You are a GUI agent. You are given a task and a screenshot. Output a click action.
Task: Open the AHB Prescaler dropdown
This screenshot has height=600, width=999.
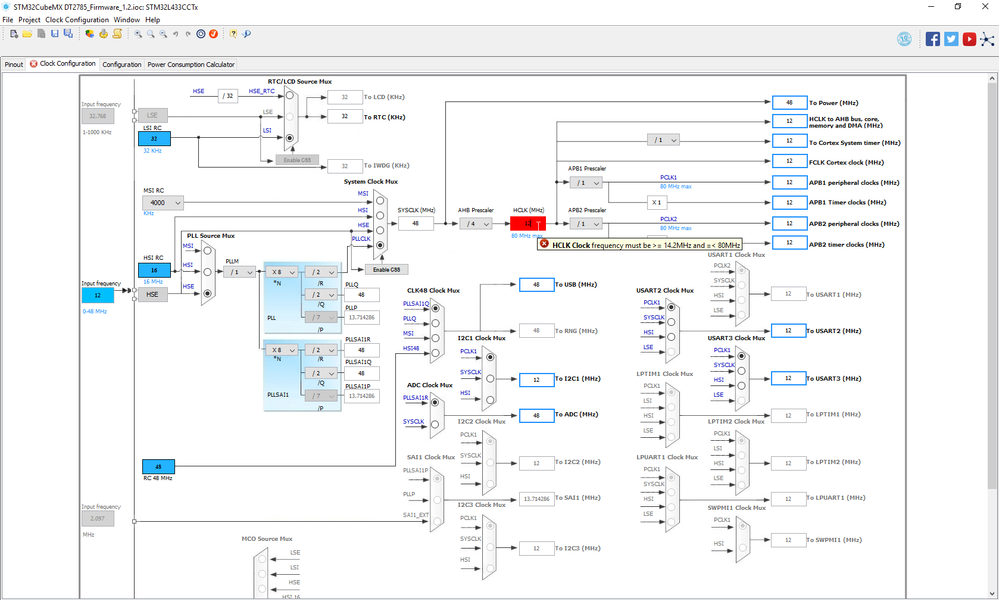(x=476, y=224)
